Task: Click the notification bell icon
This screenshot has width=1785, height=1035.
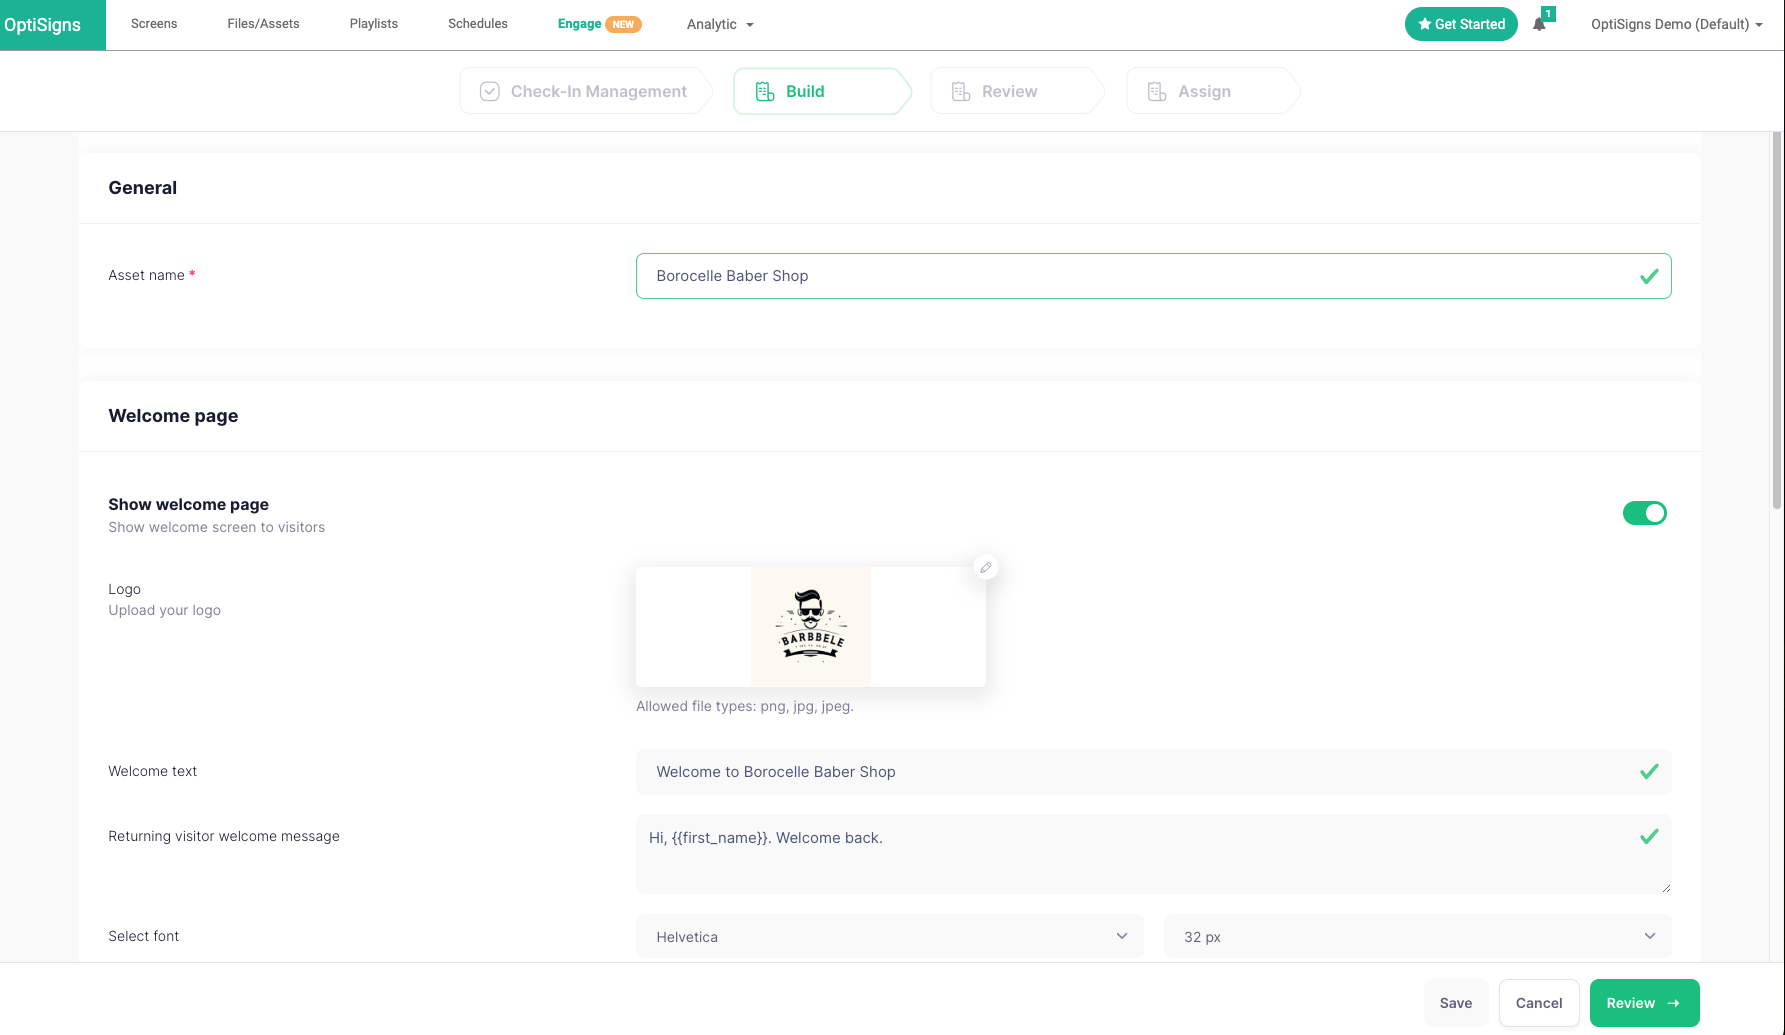Action: point(1539,24)
